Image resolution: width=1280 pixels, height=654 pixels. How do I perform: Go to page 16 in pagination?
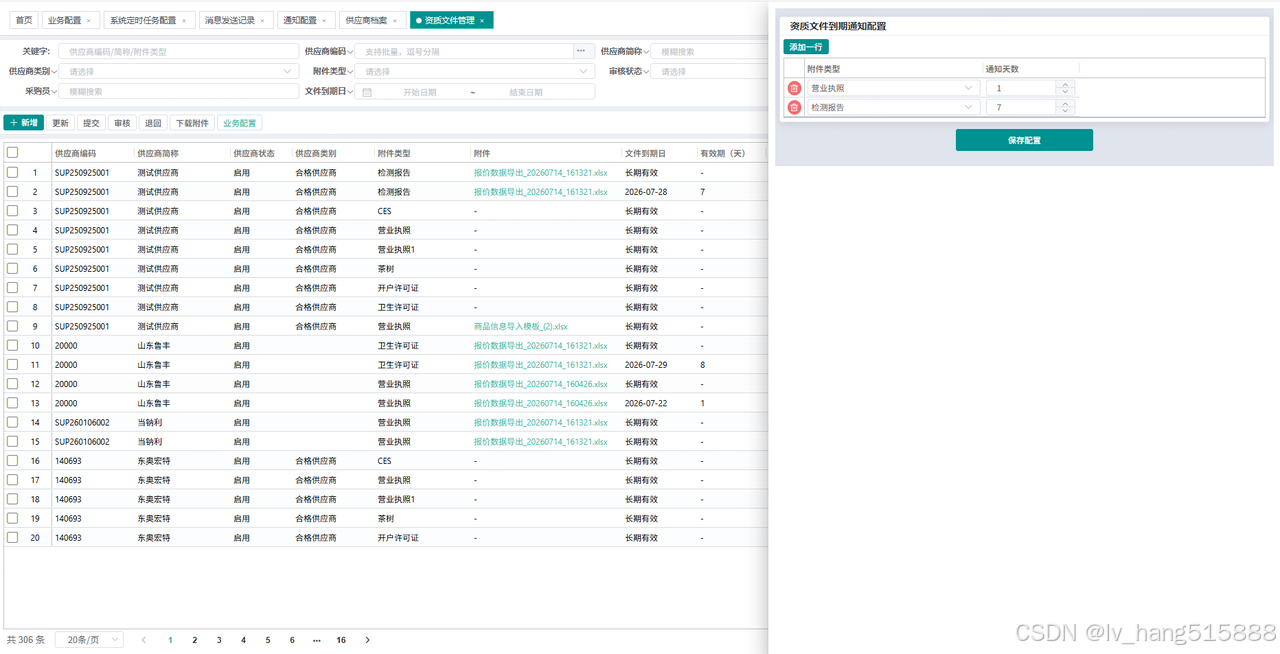click(341, 640)
